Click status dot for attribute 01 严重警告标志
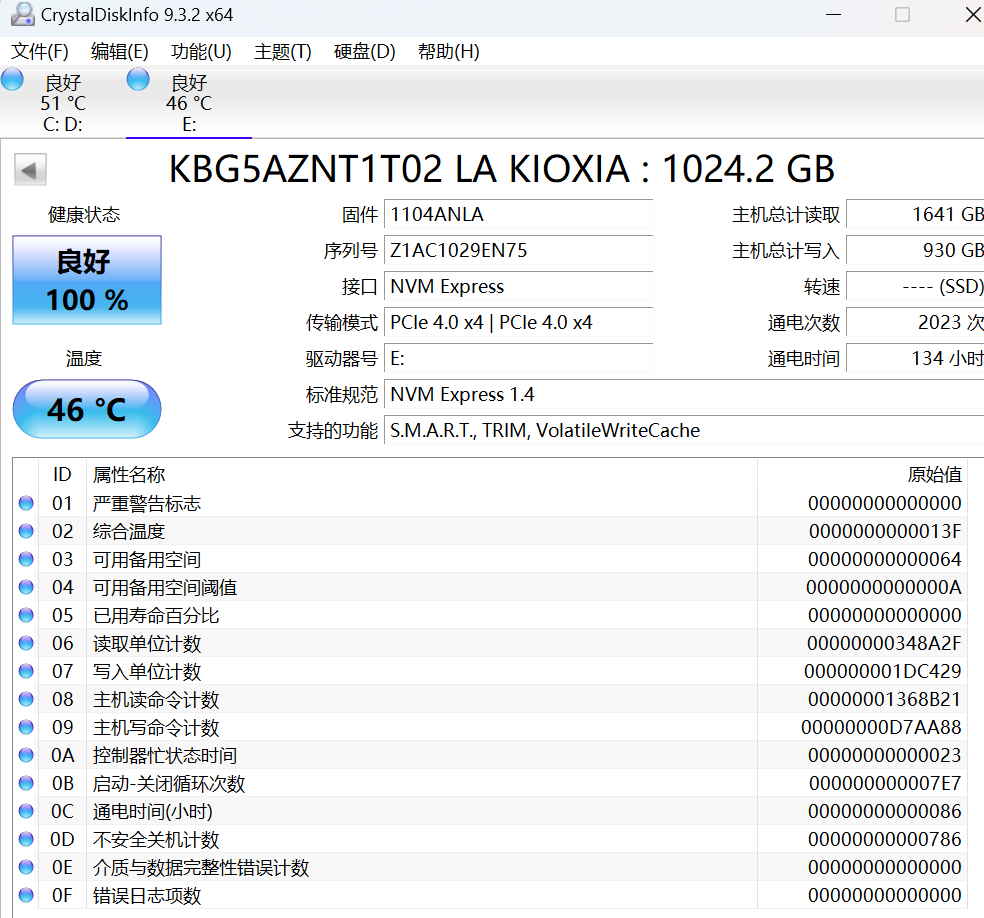Viewport: 984px width, 918px height. click(x=26, y=503)
